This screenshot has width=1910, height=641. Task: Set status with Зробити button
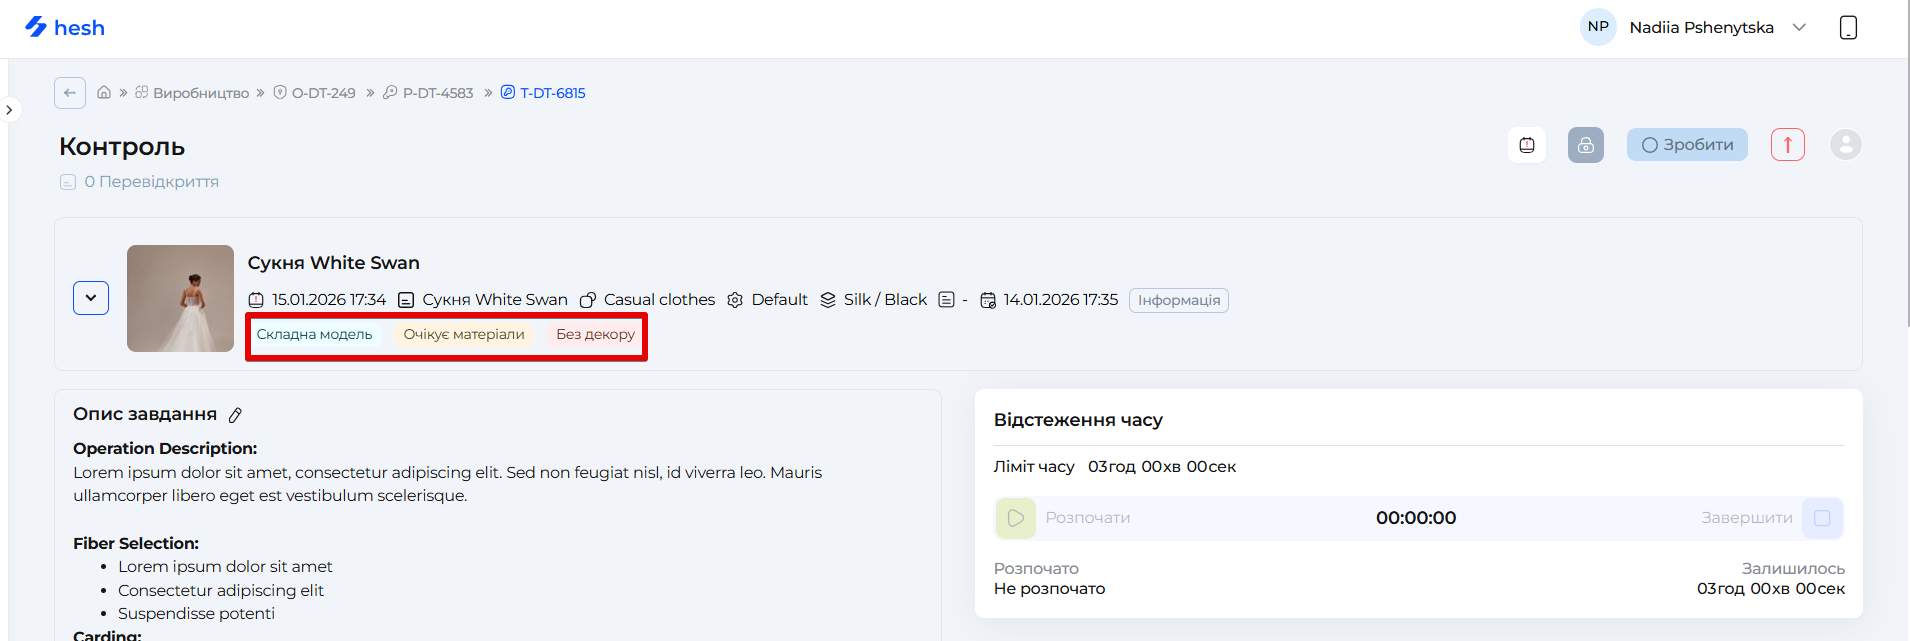(x=1687, y=145)
